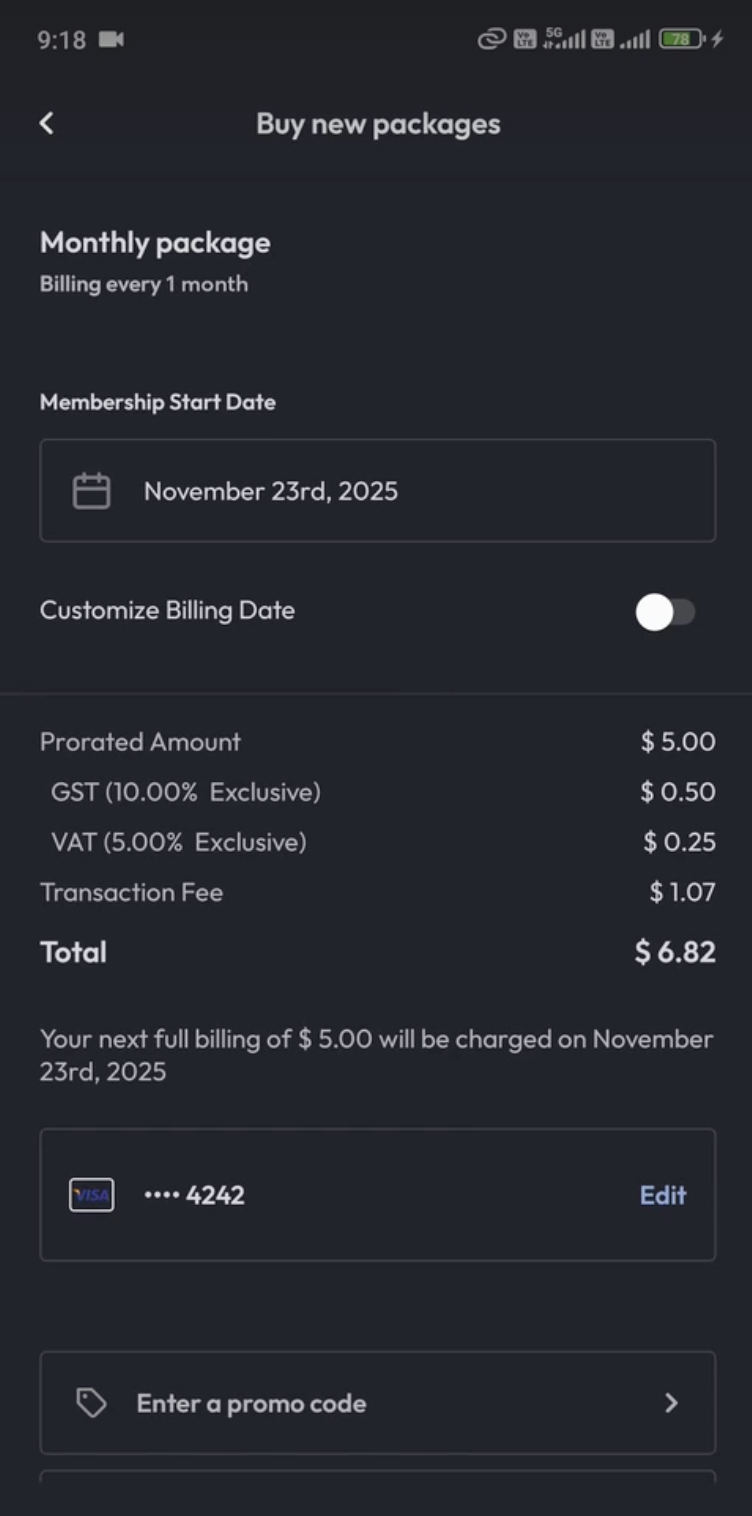Tap the screen recording camera status icon
This screenshot has width=752, height=1516.
[112, 40]
